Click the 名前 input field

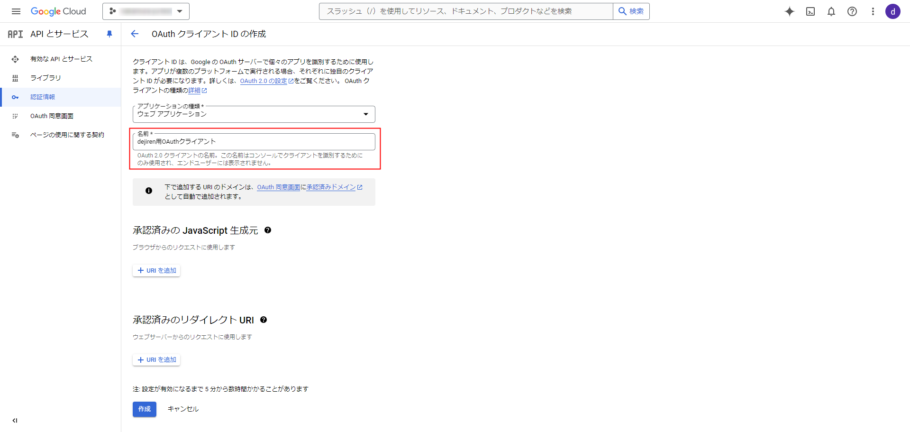254,141
